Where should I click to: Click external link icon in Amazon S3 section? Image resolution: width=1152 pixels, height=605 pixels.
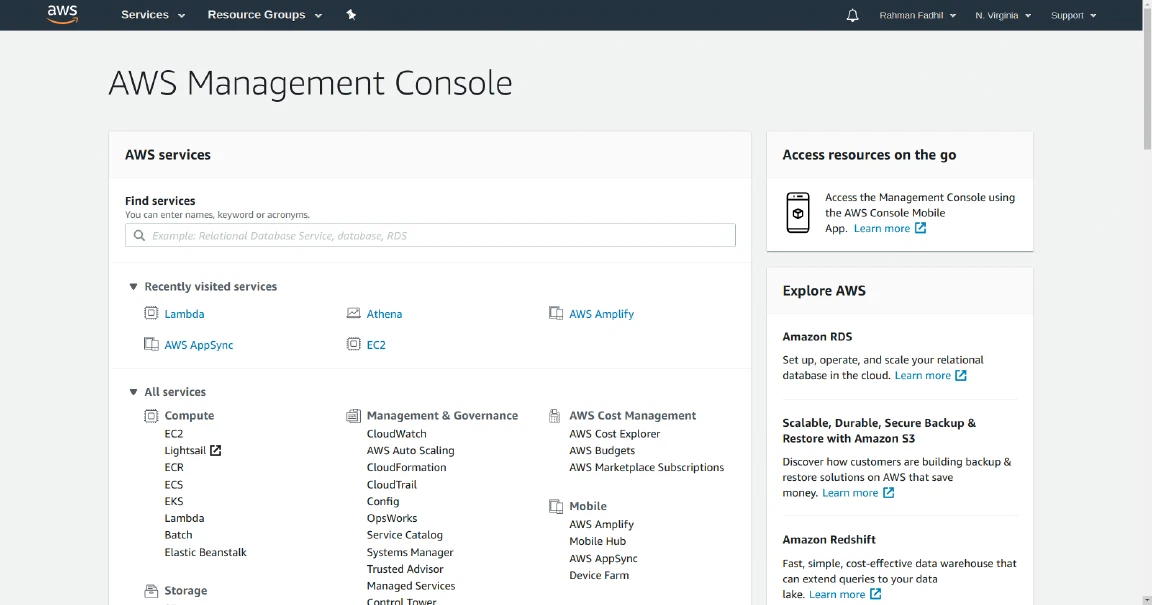point(888,493)
